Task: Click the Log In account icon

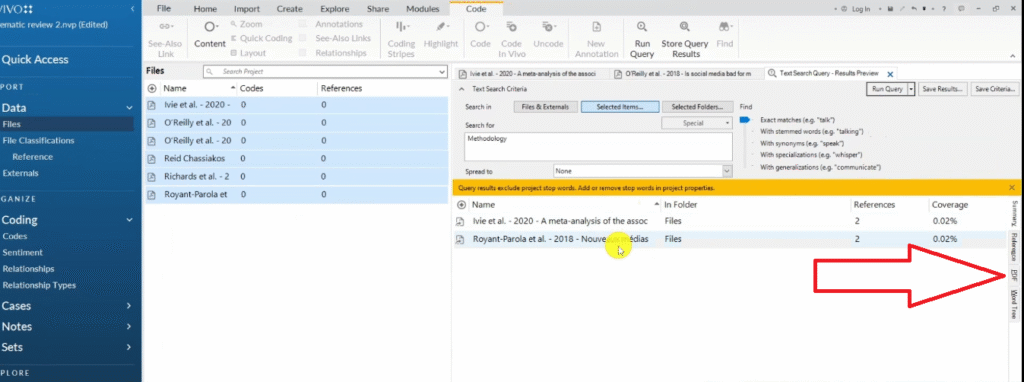Action: coord(844,9)
